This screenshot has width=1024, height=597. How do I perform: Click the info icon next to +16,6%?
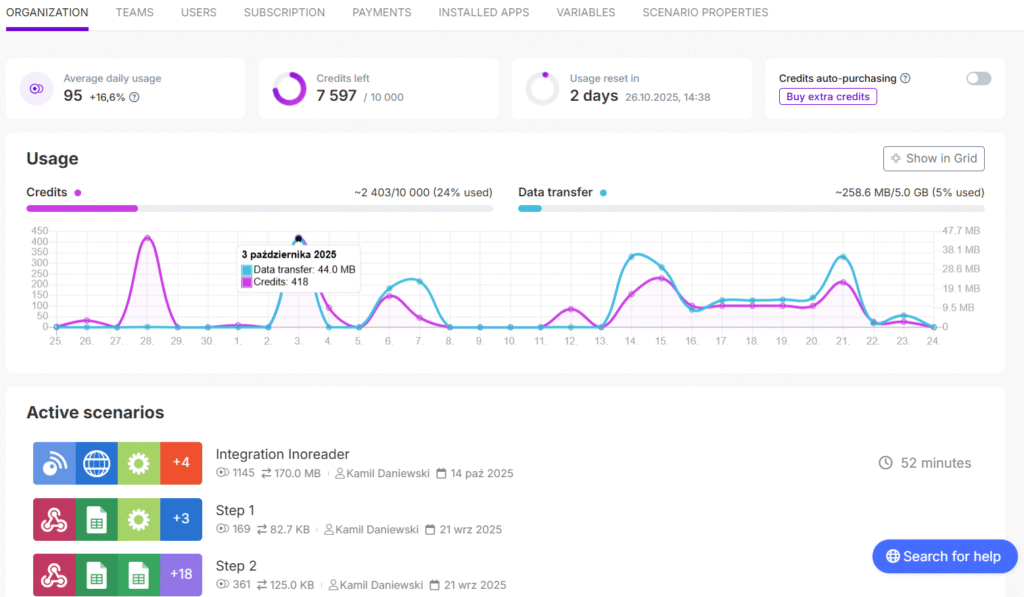[x=134, y=97]
